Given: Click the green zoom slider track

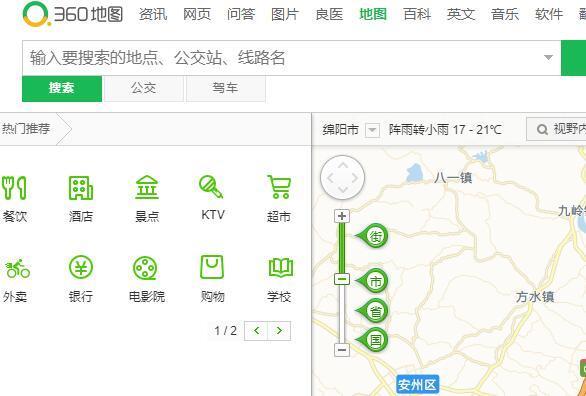Looking at the screenshot, I should click(x=342, y=248).
